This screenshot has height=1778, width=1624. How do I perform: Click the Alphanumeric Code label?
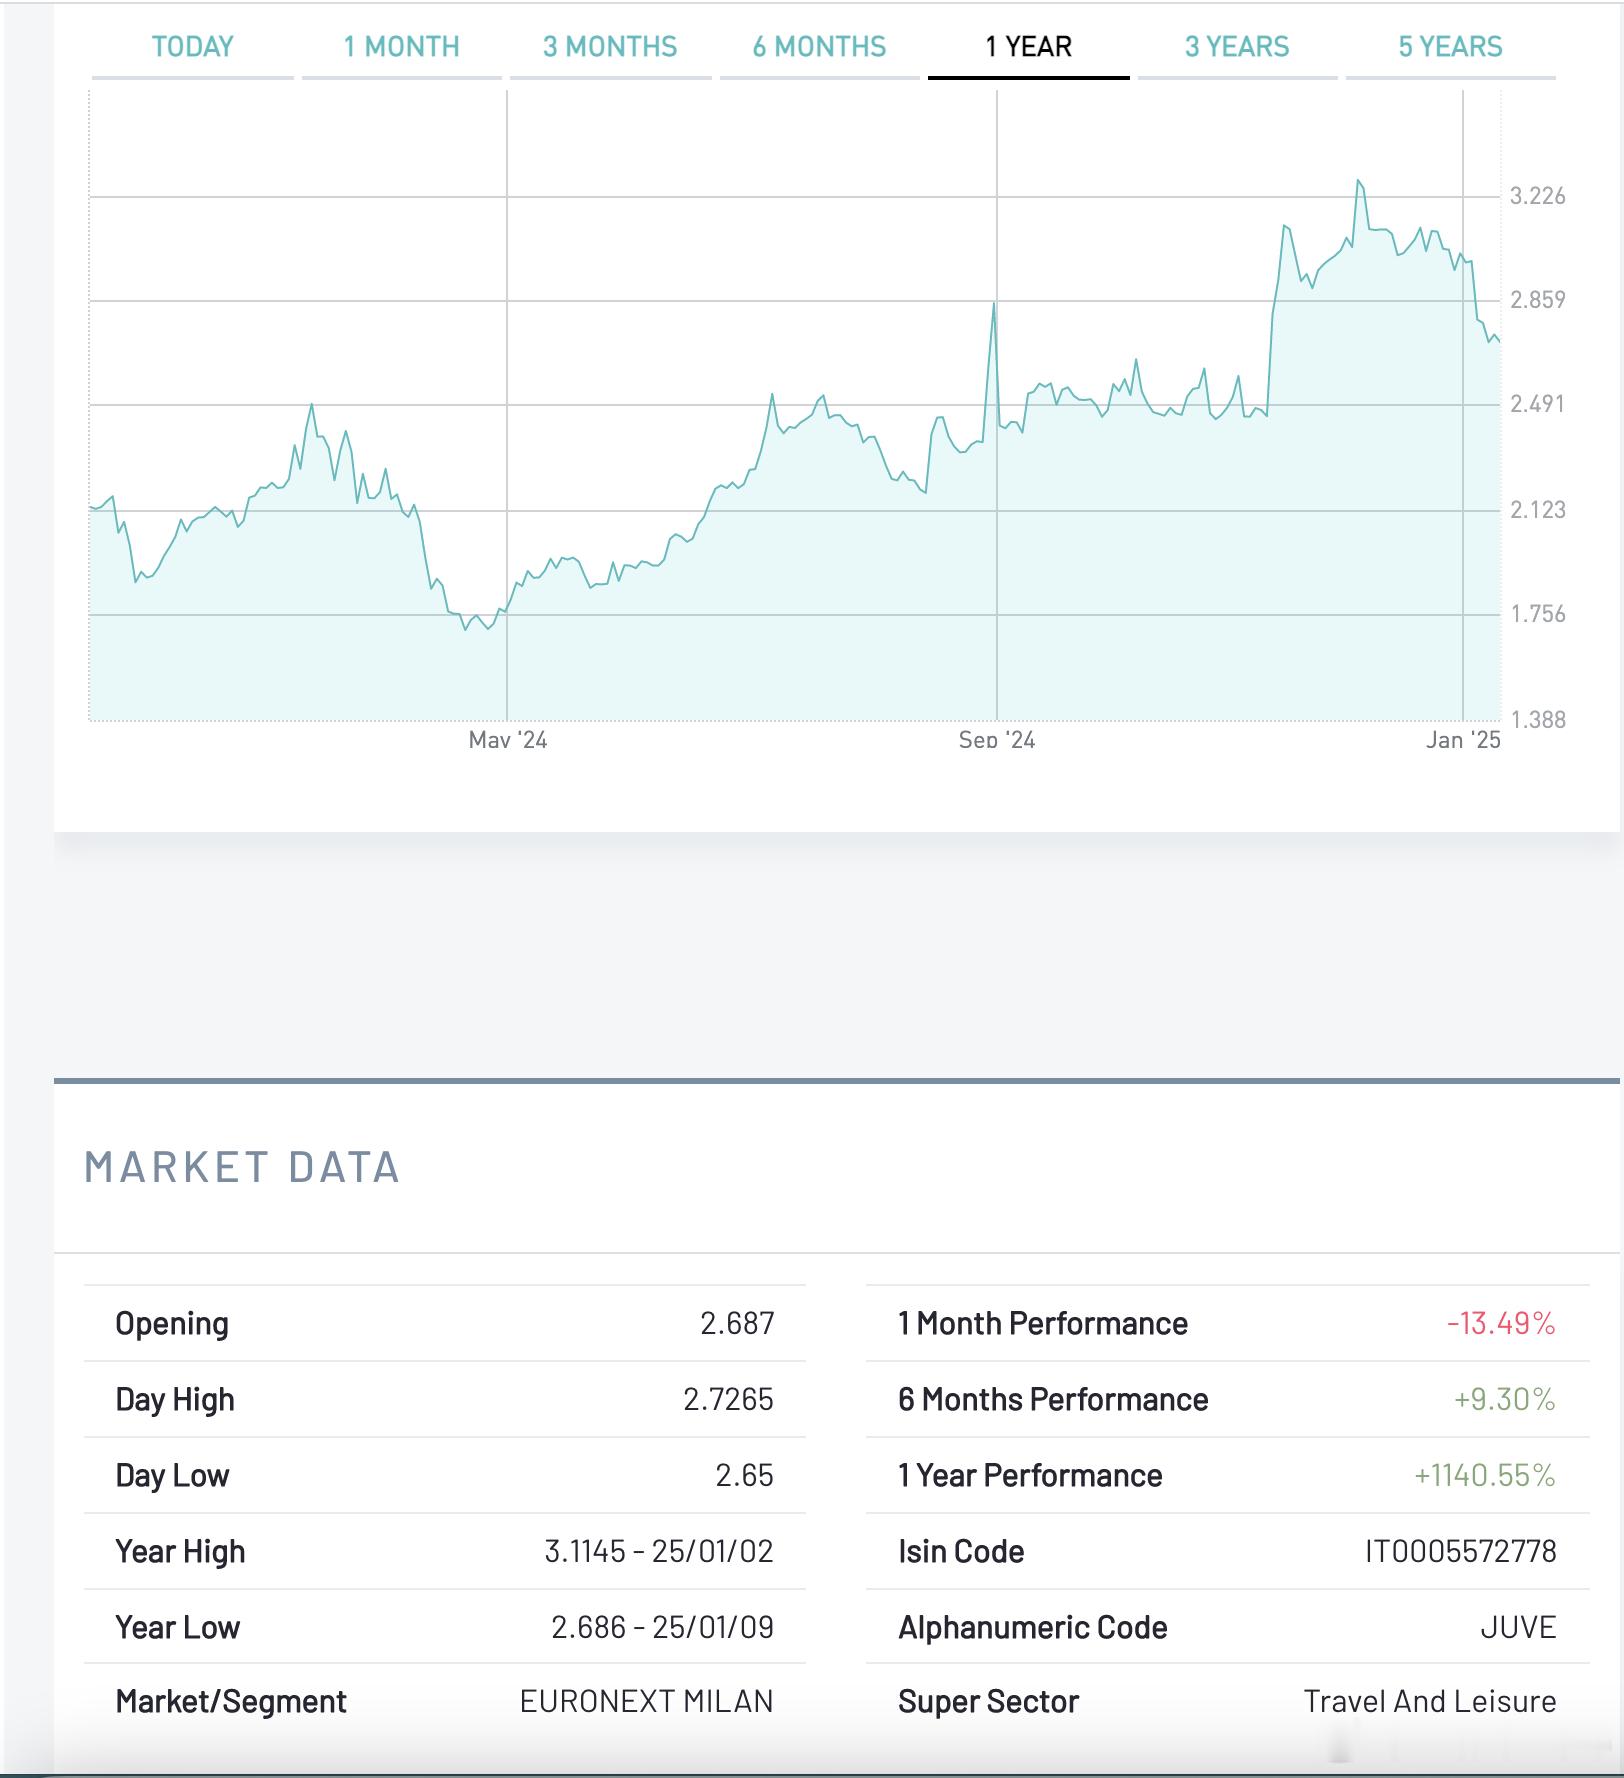click(1032, 1627)
